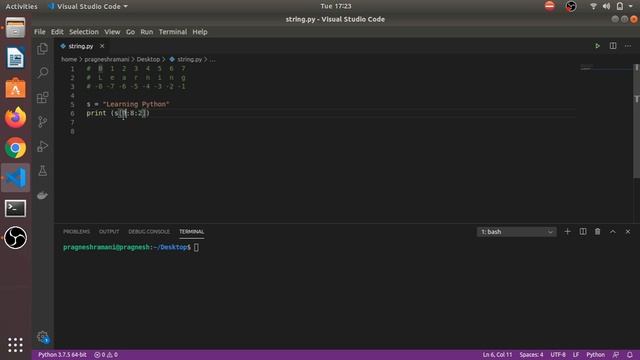Open the Explorer view in activity bar
The width and height of the screenshot is (640, 360).
coord(42,49)
